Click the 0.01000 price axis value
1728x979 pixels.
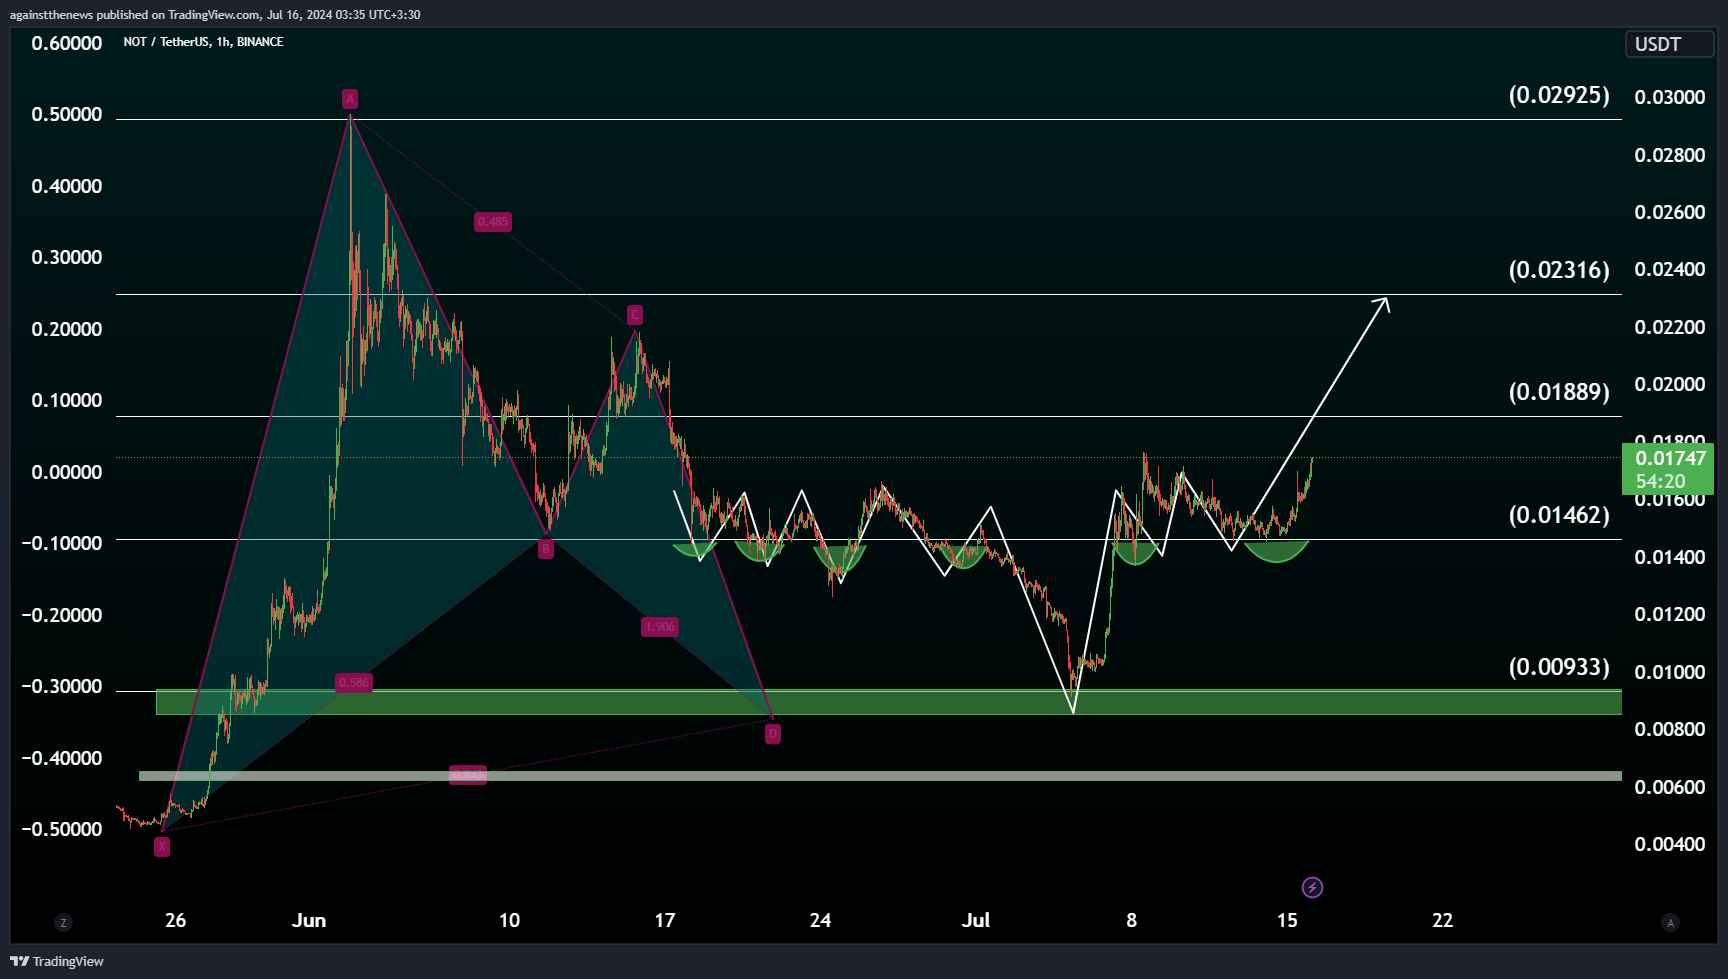tap(1670, 672)
